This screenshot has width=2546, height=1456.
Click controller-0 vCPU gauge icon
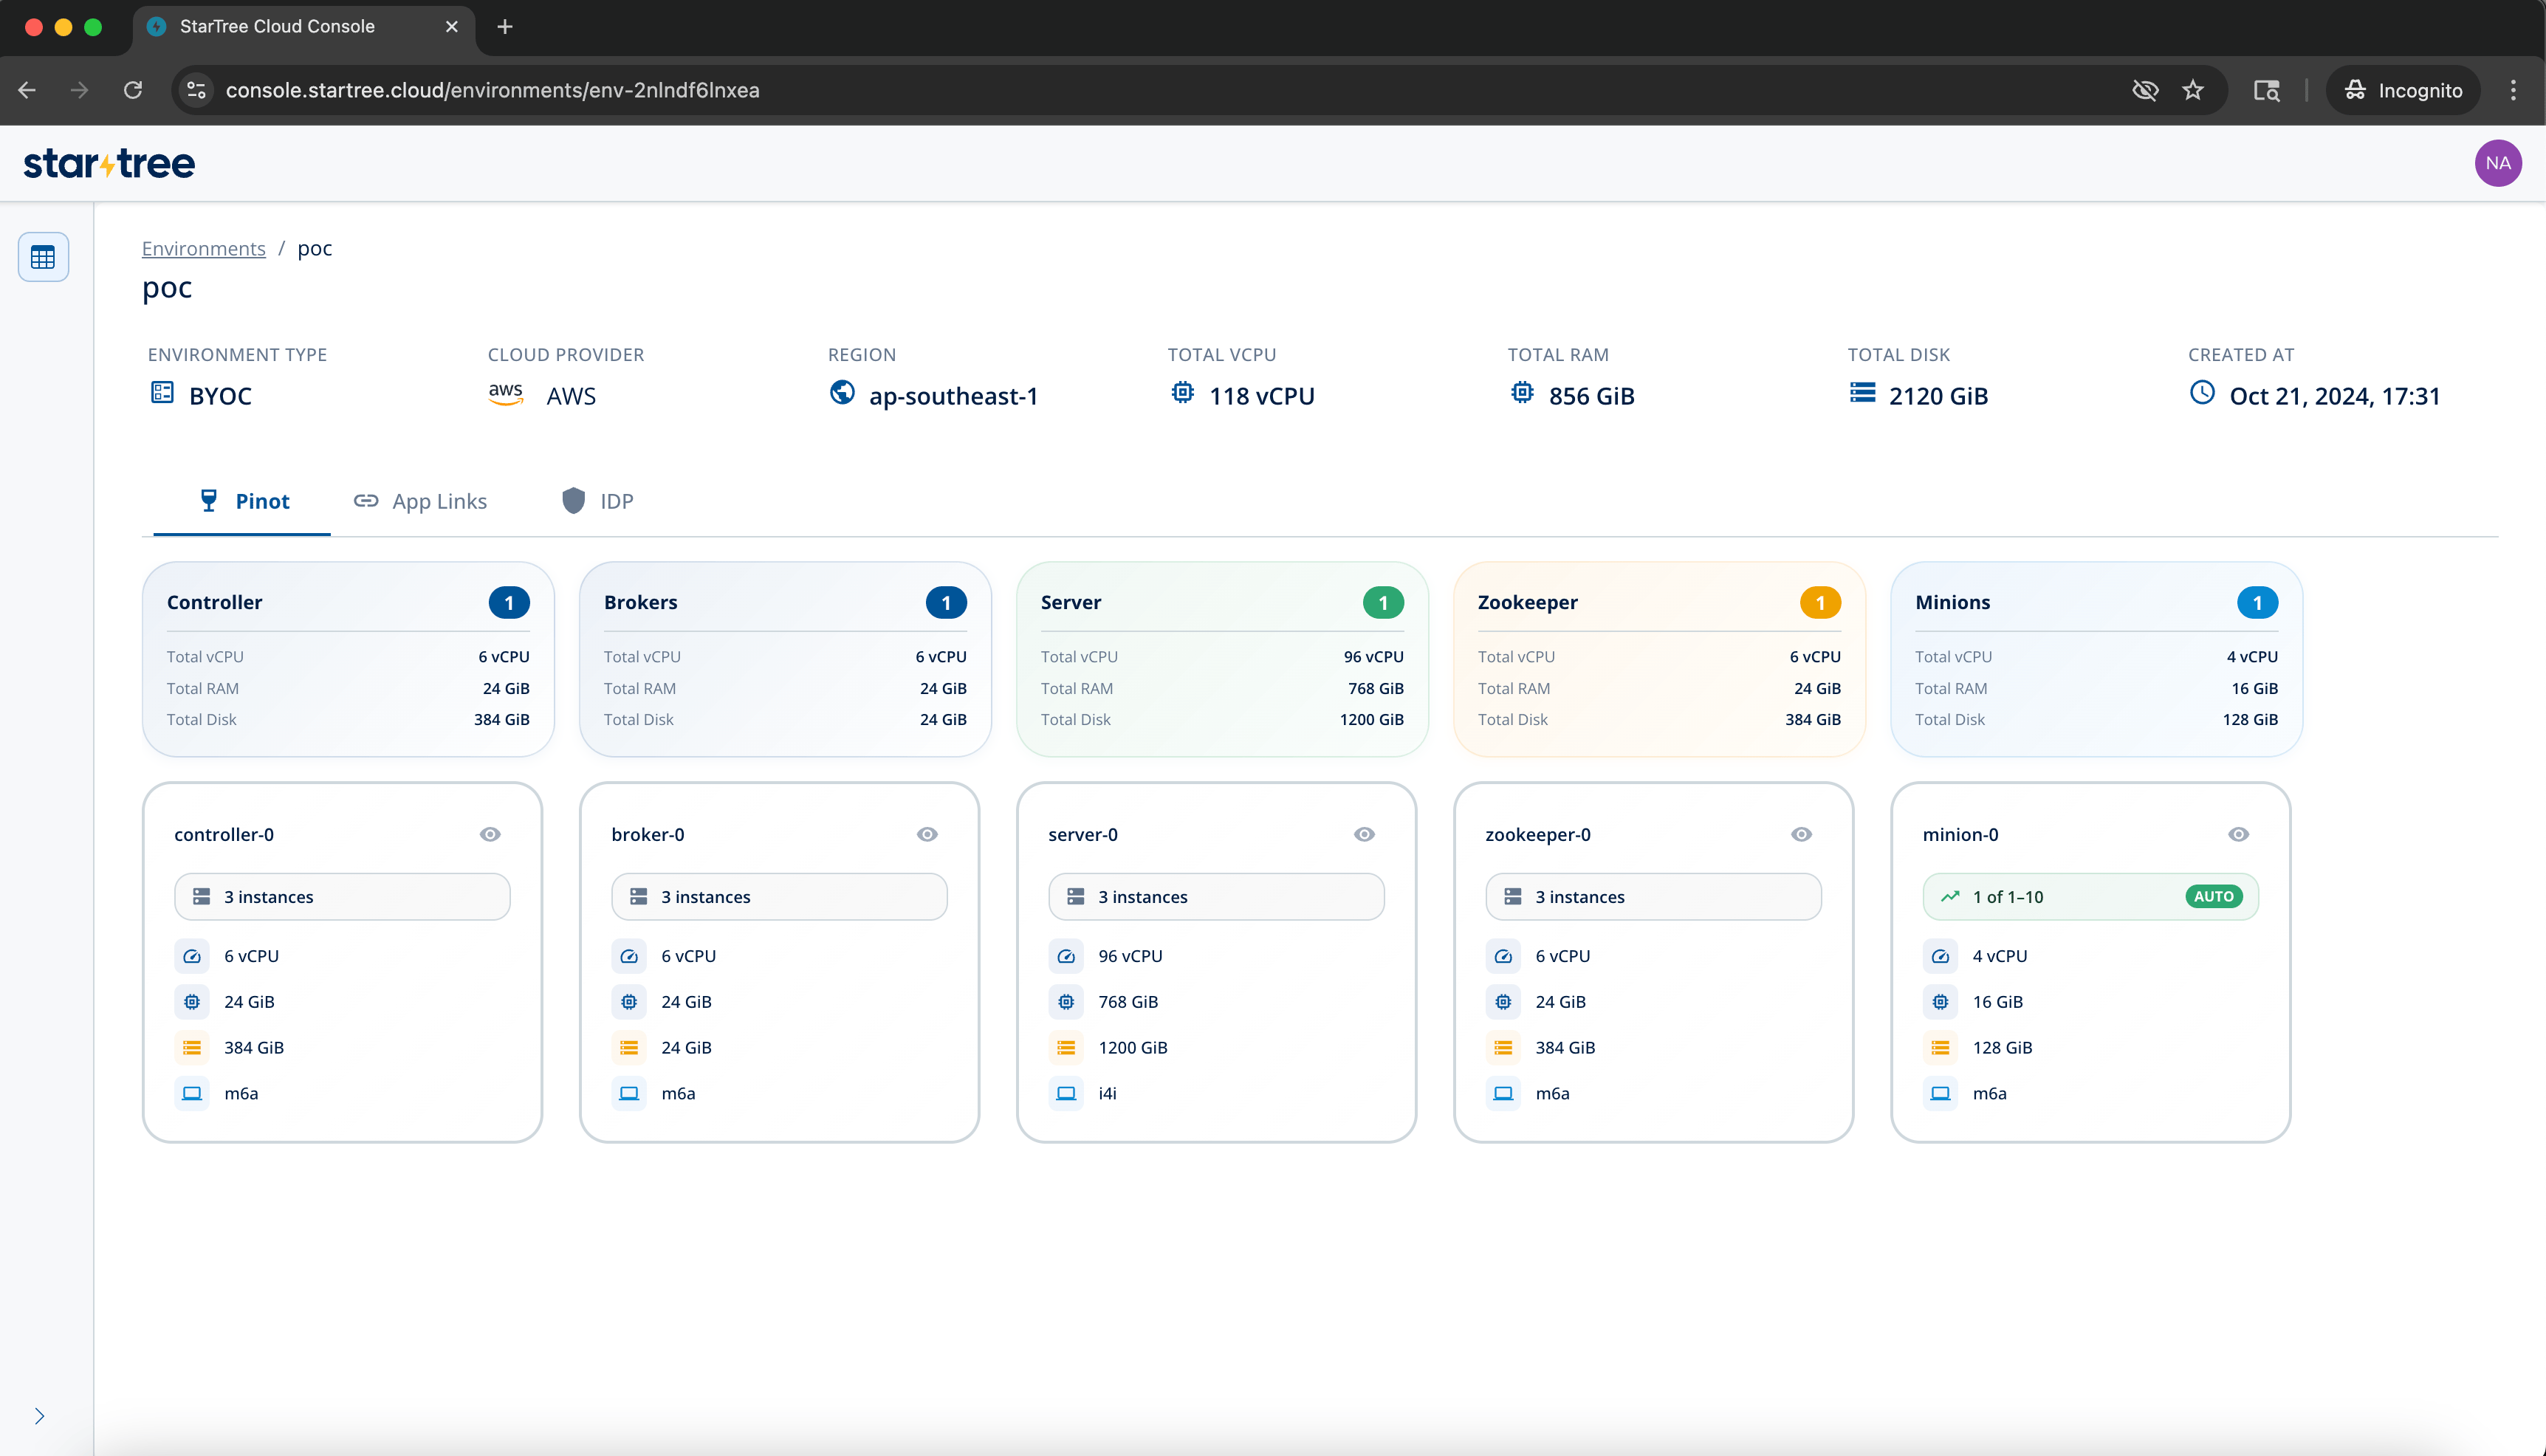point(192,956)
